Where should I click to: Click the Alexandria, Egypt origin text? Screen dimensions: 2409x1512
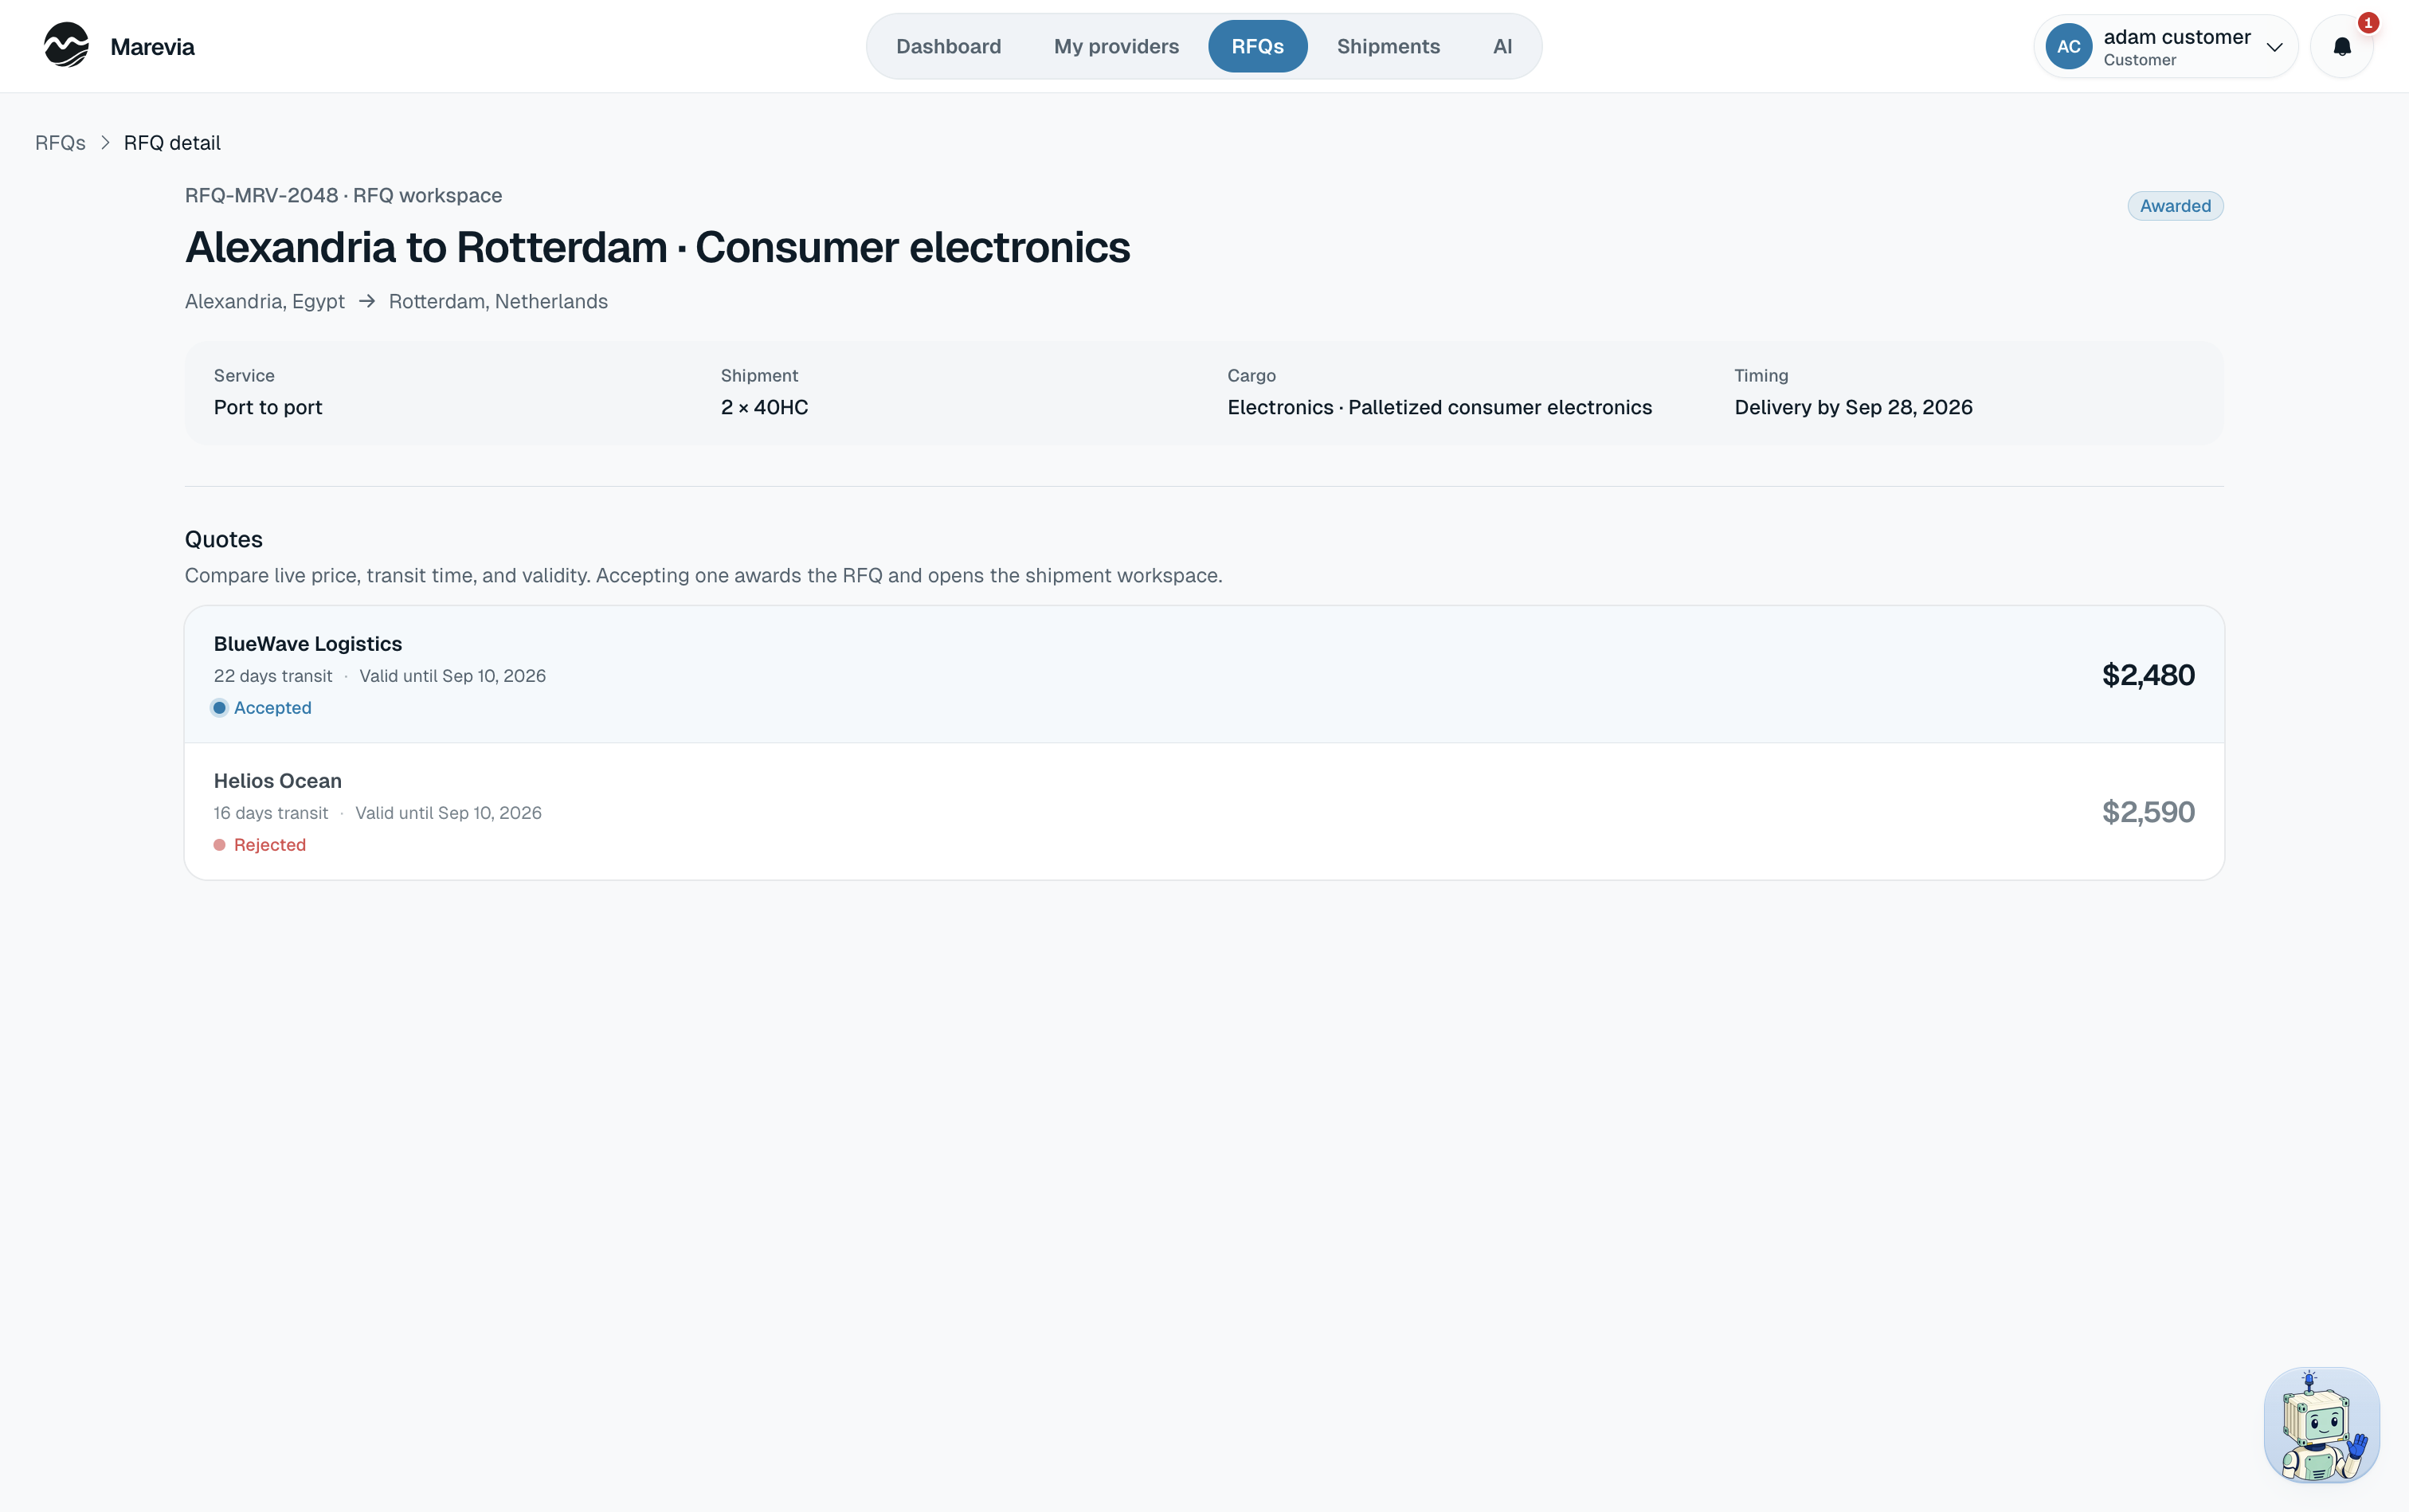pos(265,301)
